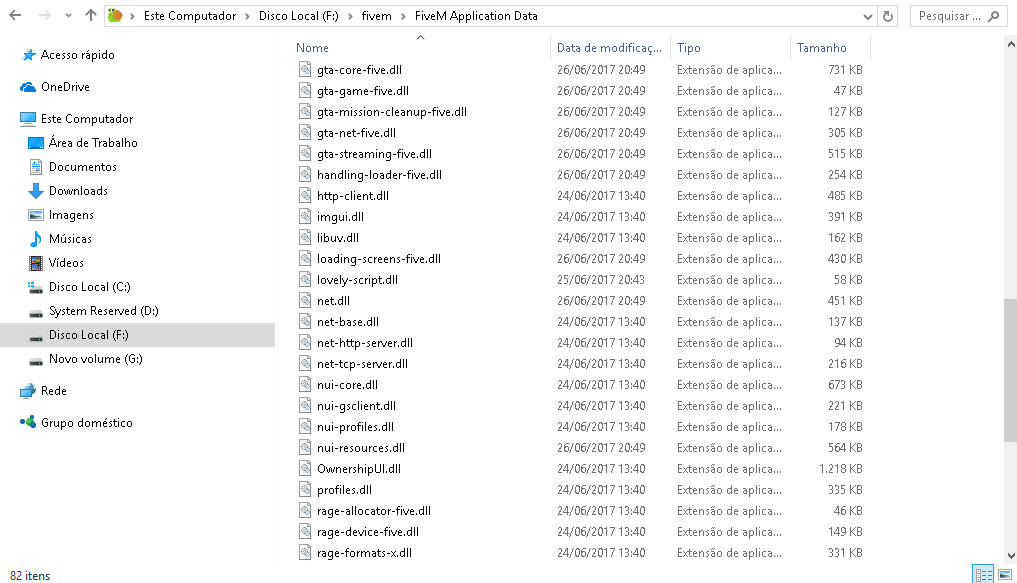The width and height of the screenshot is (1017, 583).
Task: Go up one folder level
Action: (91, 16)
